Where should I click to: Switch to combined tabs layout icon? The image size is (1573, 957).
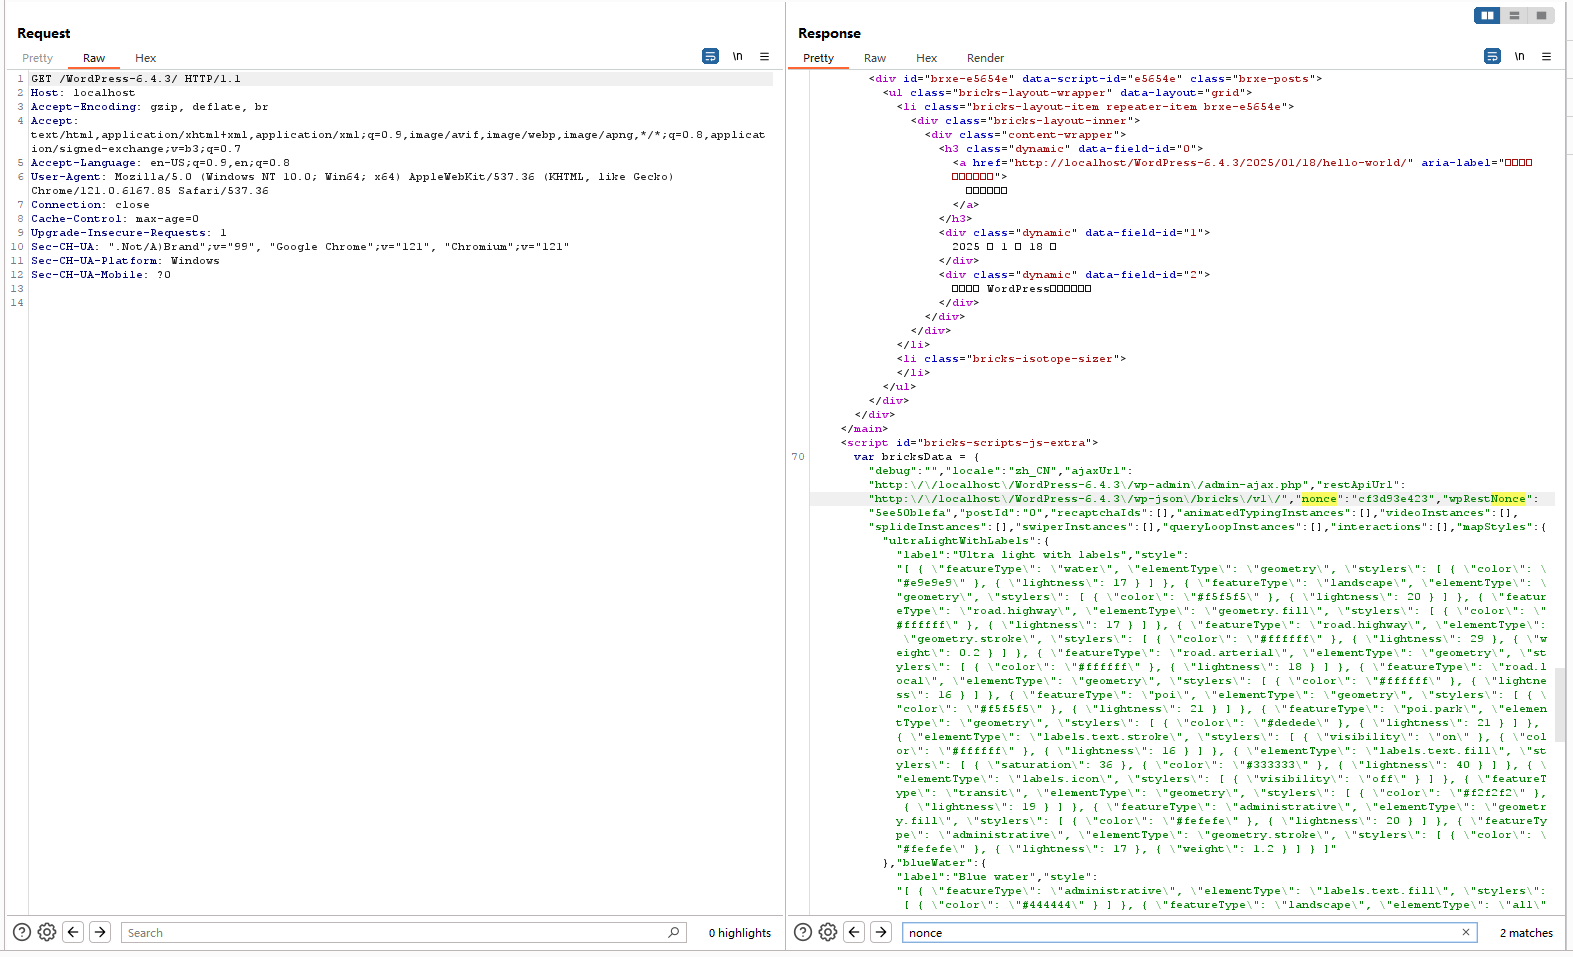pos(1541,15)
